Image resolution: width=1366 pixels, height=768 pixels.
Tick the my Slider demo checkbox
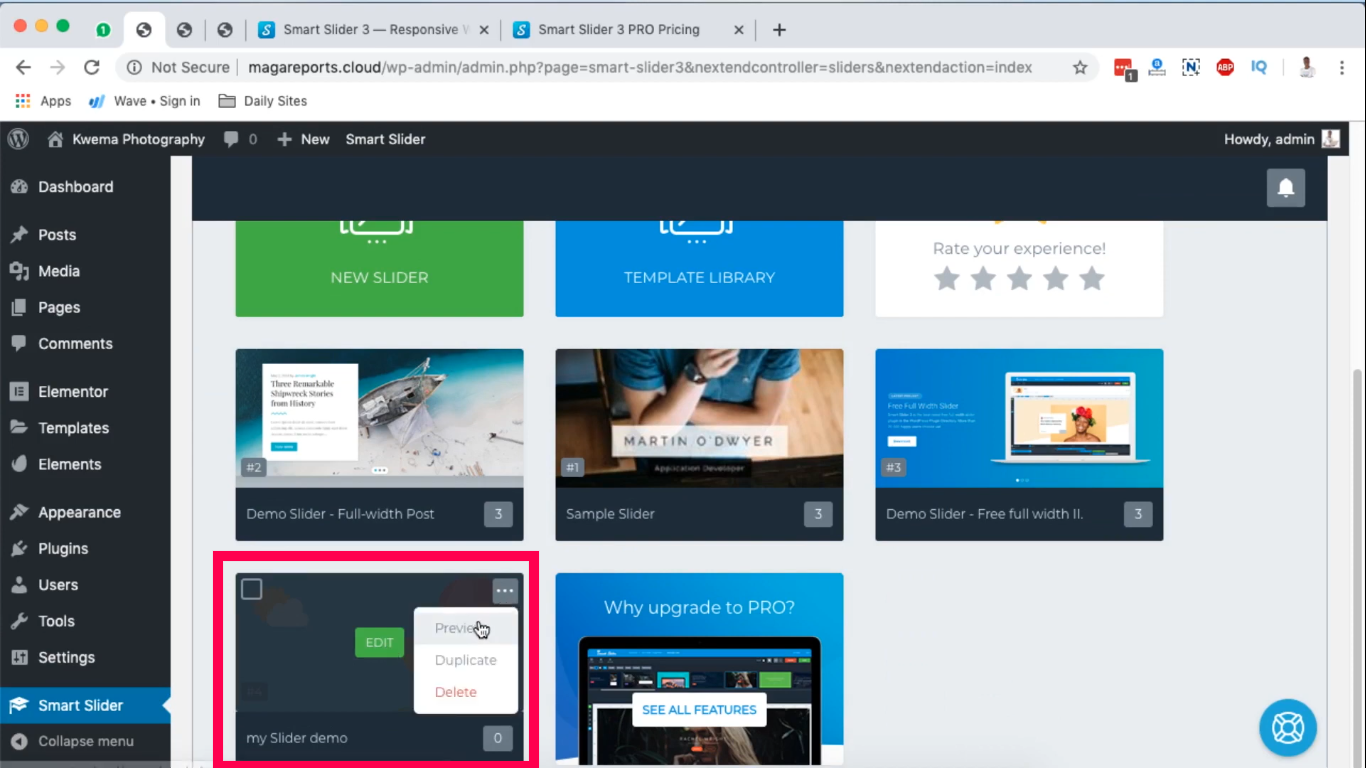pos(252,589)
